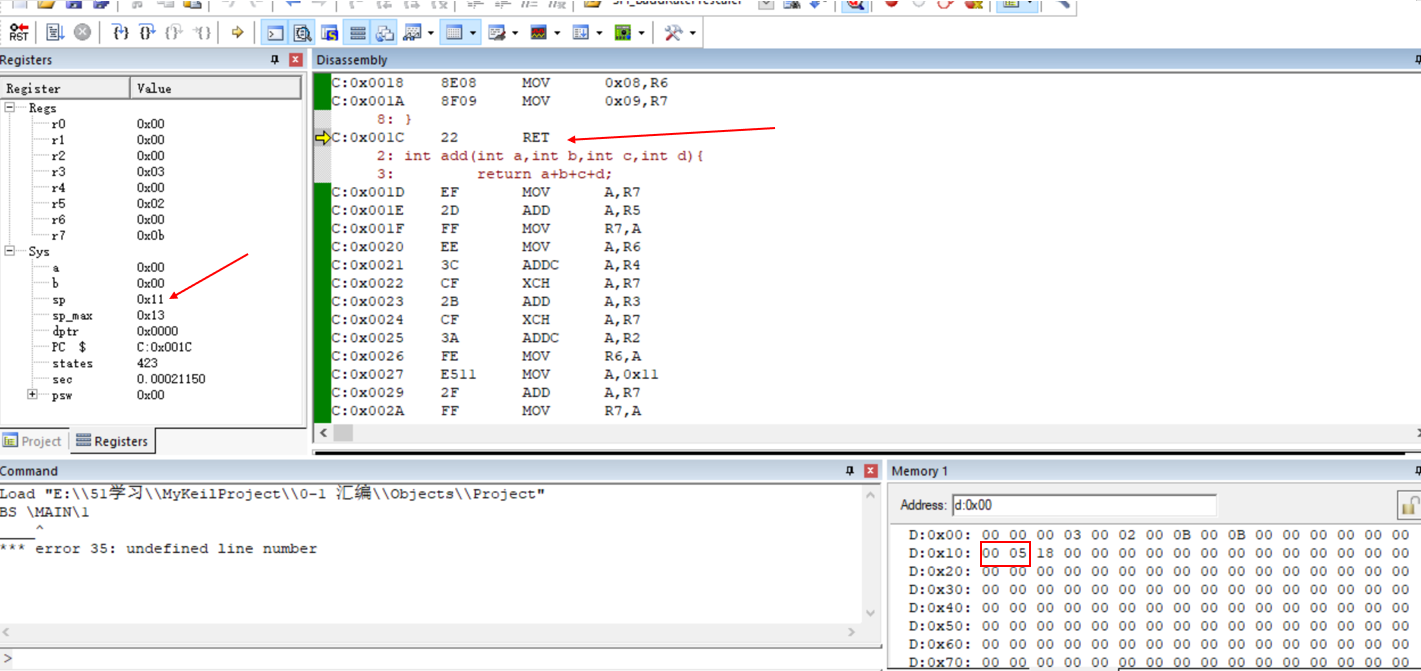Expand the psw register node
1421x671 pixels.
tap(33, 395)
